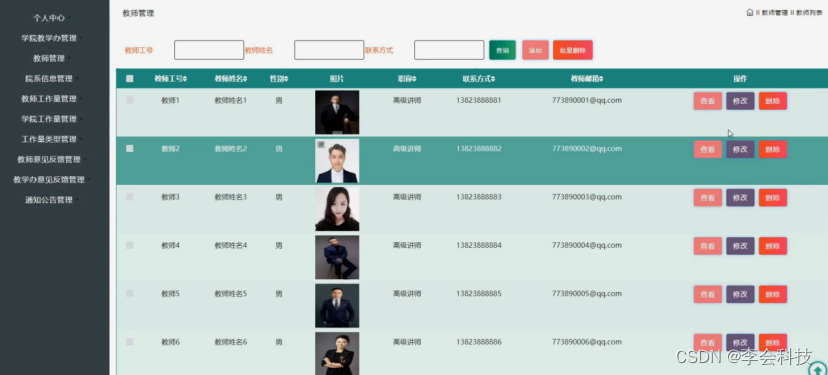Screen dimensions: 828x375
Task: View details of 教师5 with 查看
Action: (x=708, y=294)
